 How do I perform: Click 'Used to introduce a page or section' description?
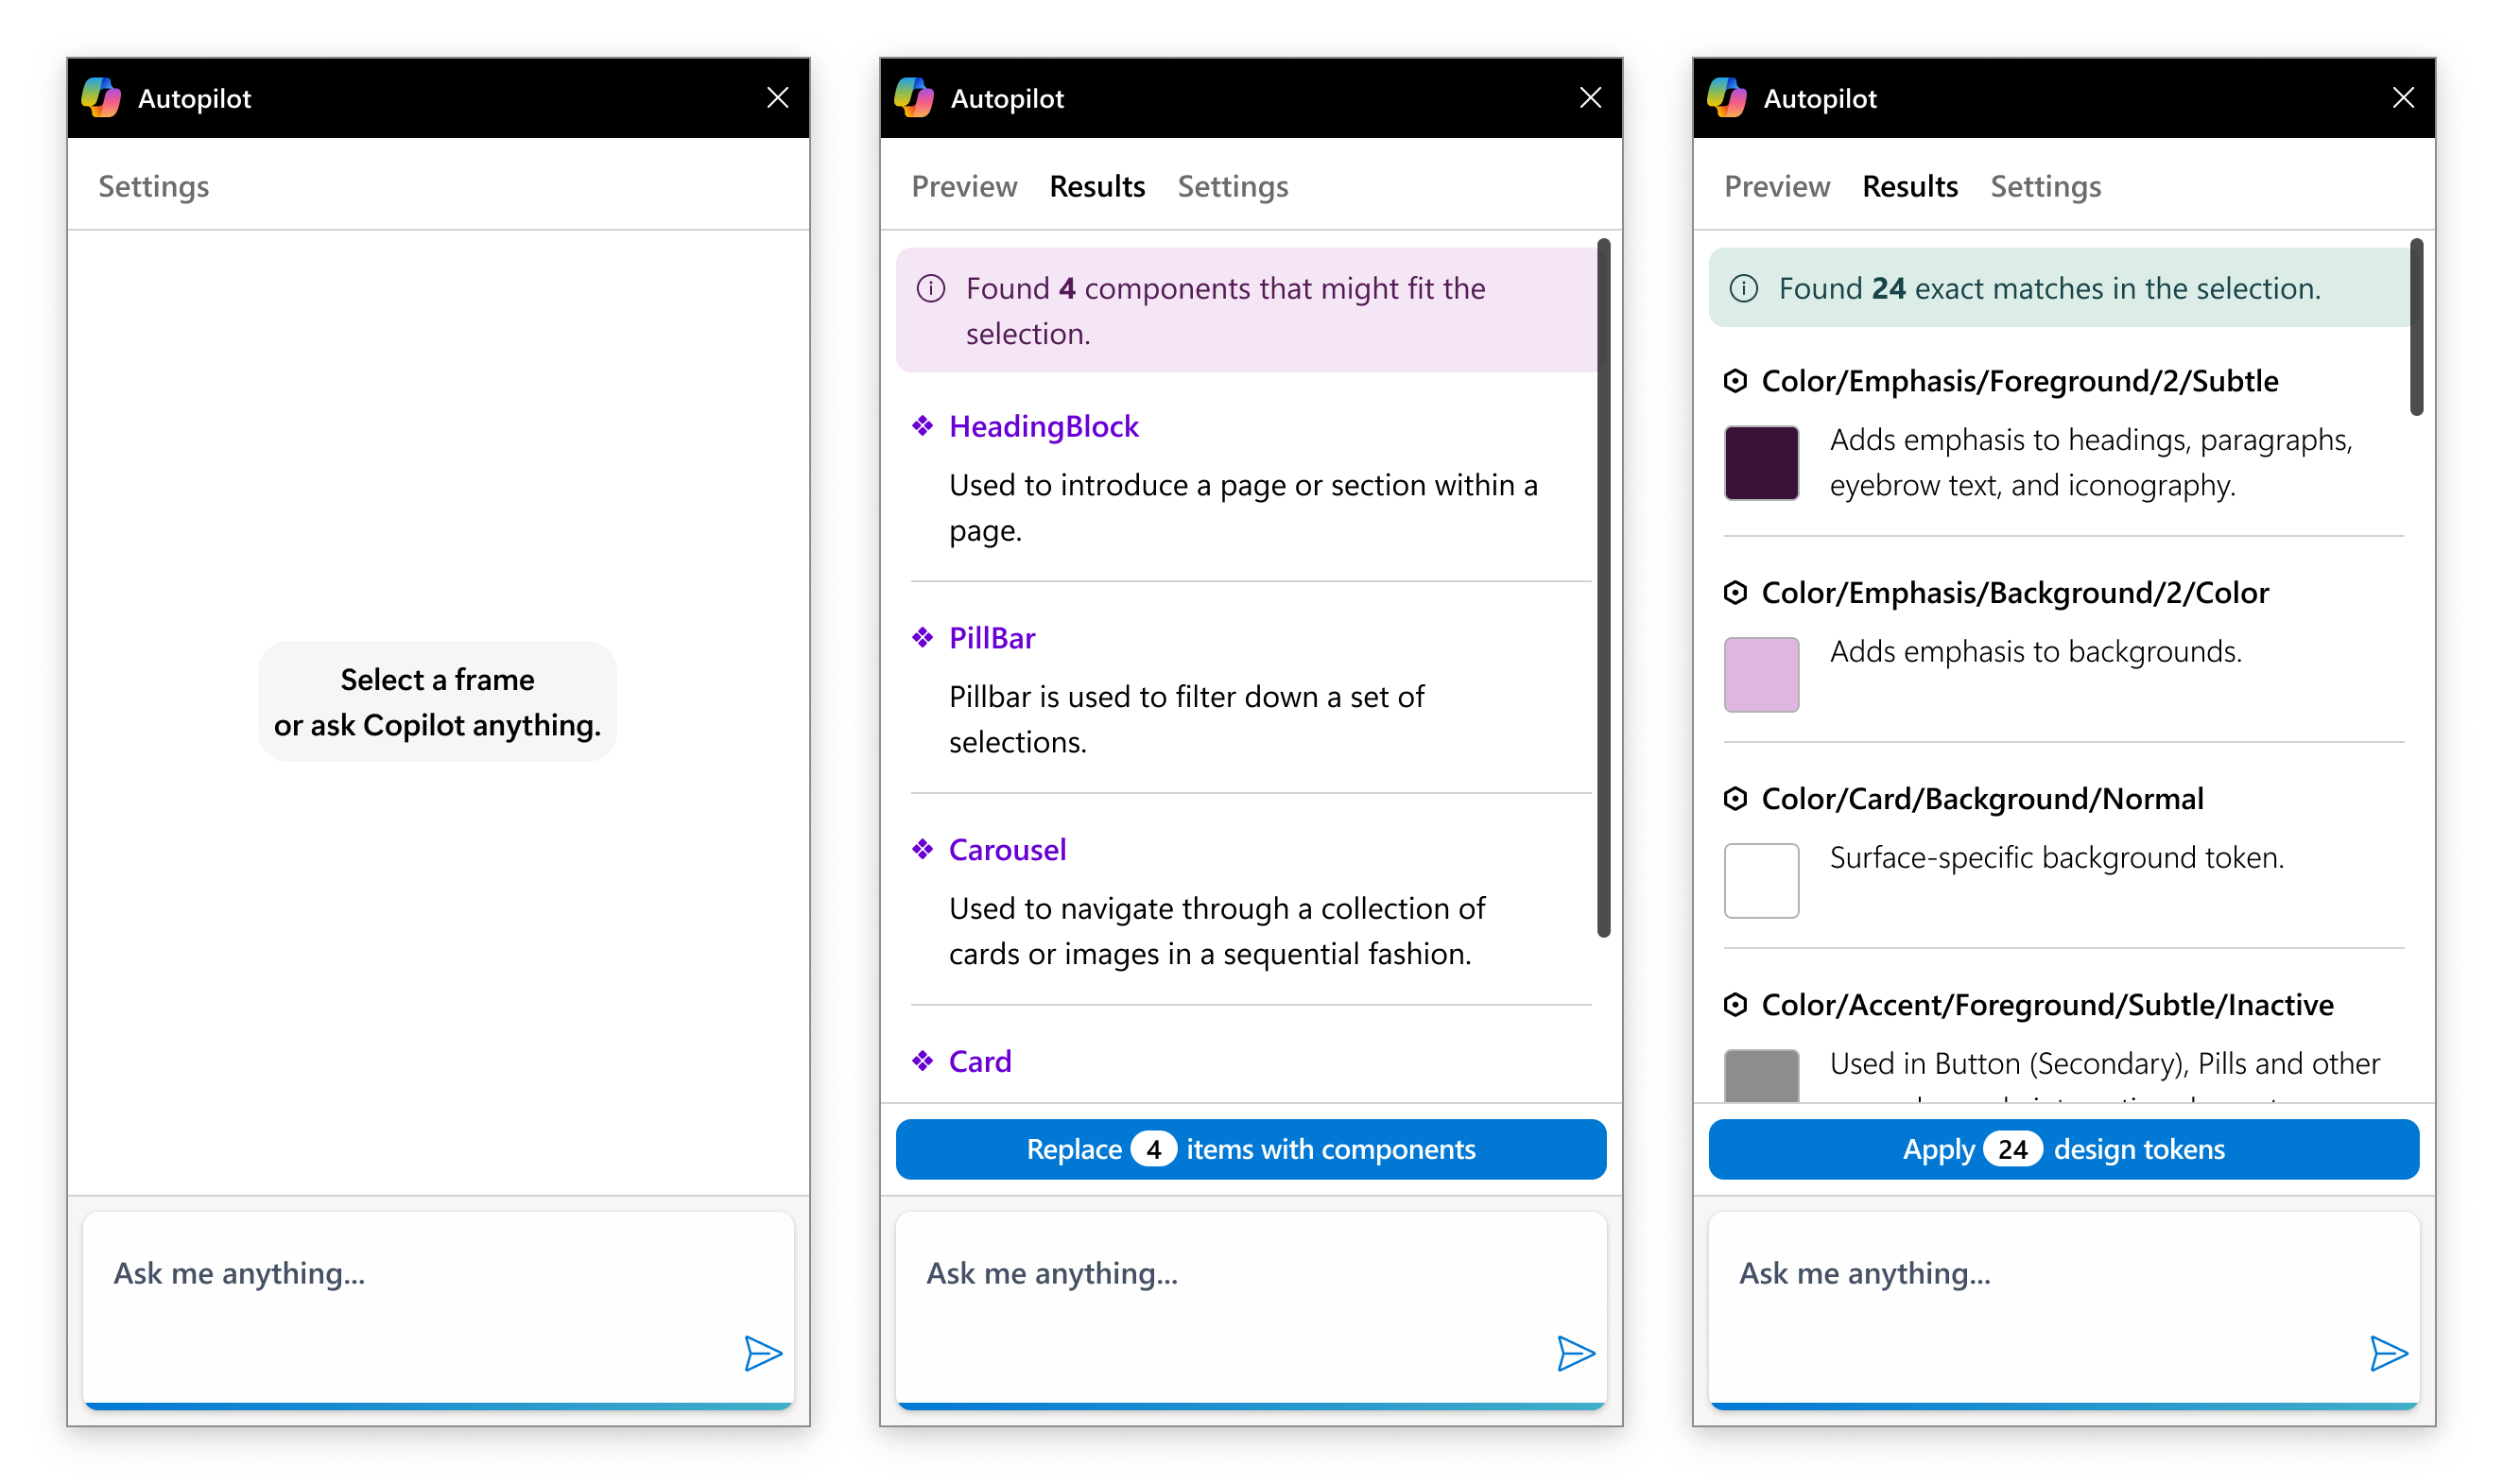click(1243, 508)
